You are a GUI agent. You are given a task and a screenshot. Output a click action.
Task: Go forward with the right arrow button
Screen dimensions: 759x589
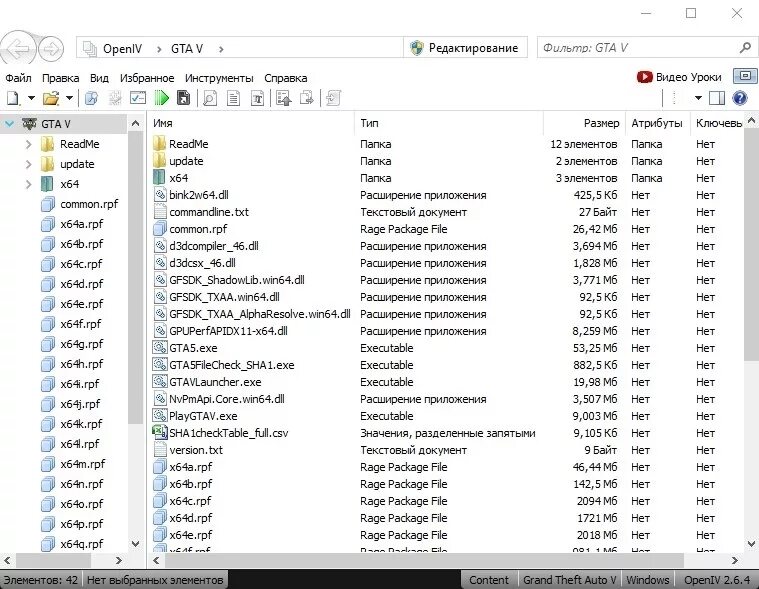[x=51, y=48]
